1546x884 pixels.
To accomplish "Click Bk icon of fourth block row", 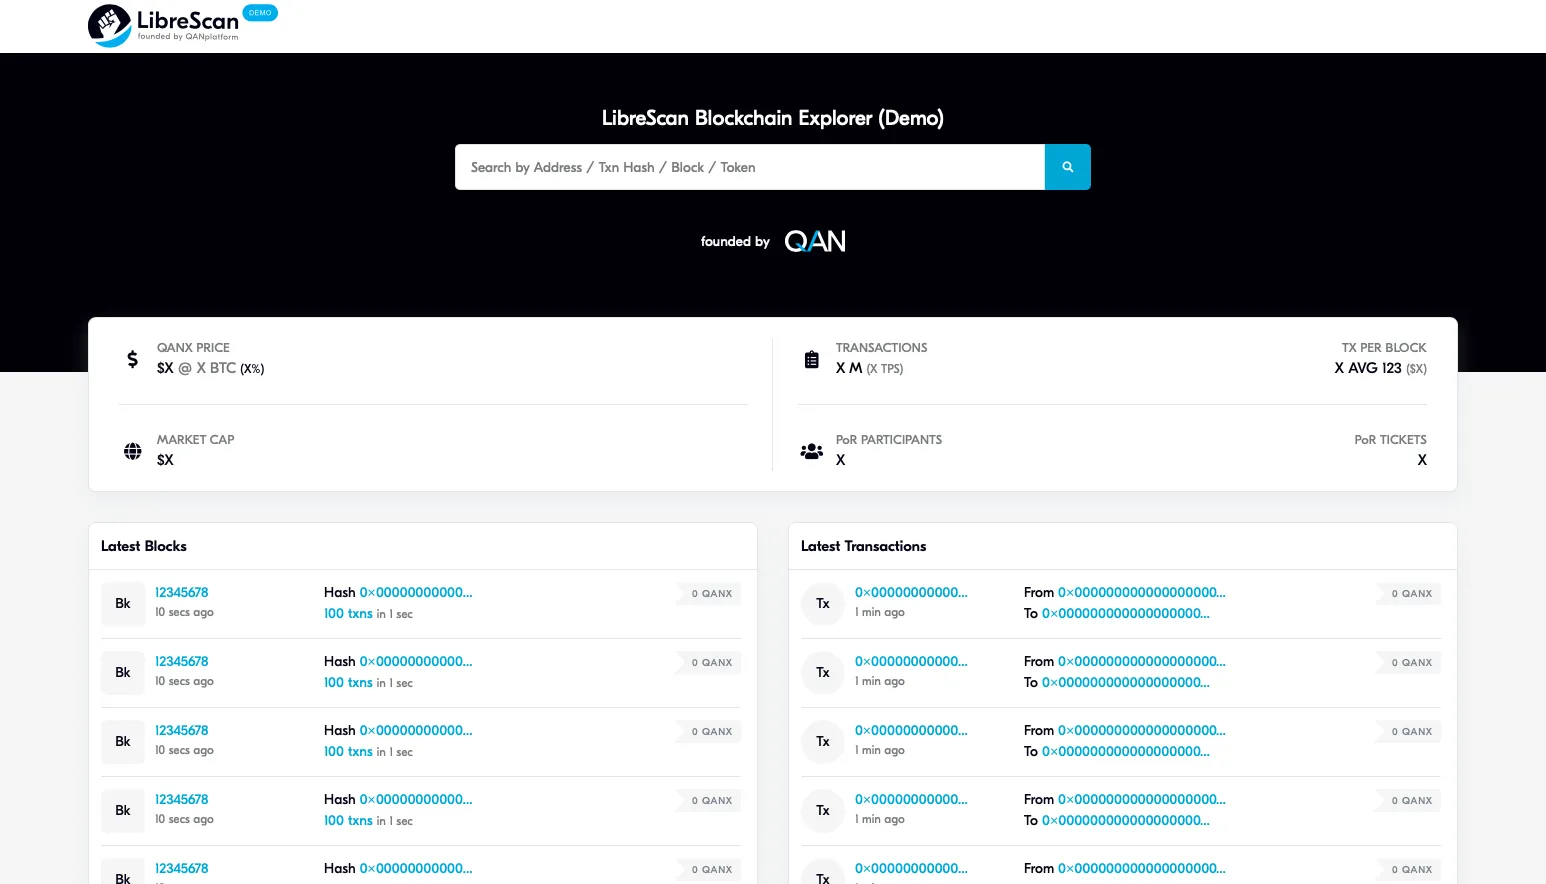I will pyautogui.click(x=123, y=810).
